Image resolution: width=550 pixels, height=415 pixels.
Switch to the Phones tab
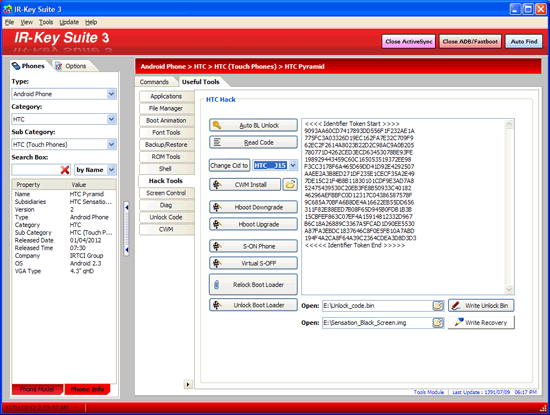[x=29, y=66]
